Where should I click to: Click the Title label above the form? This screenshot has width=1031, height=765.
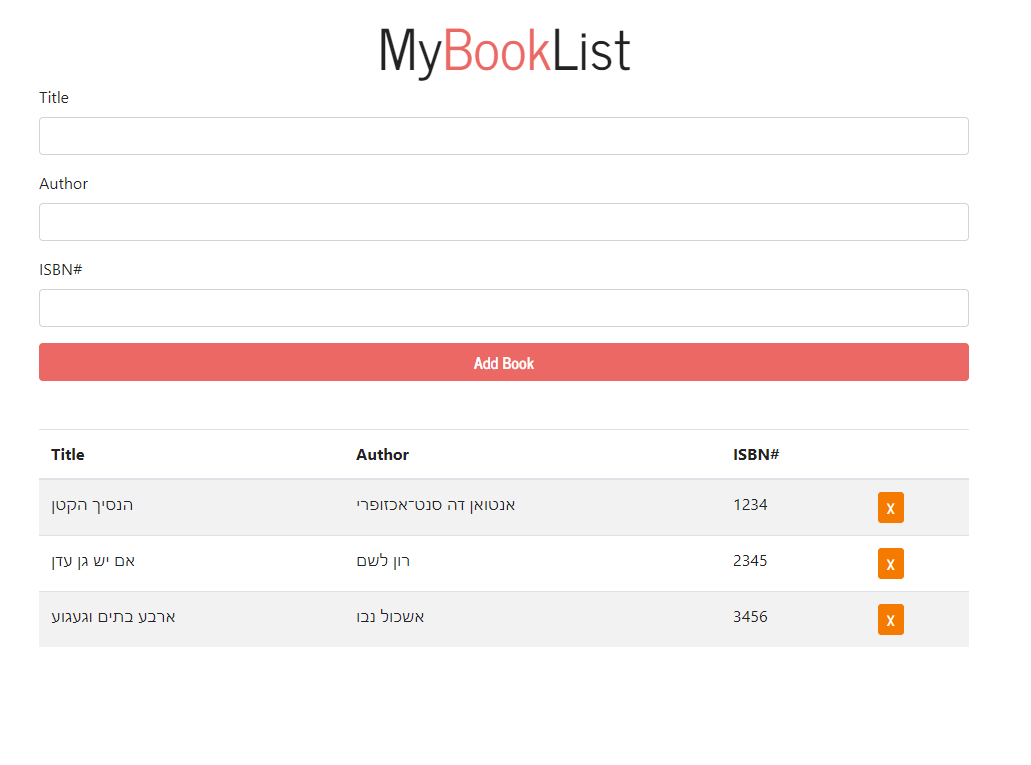pos(54,97)
